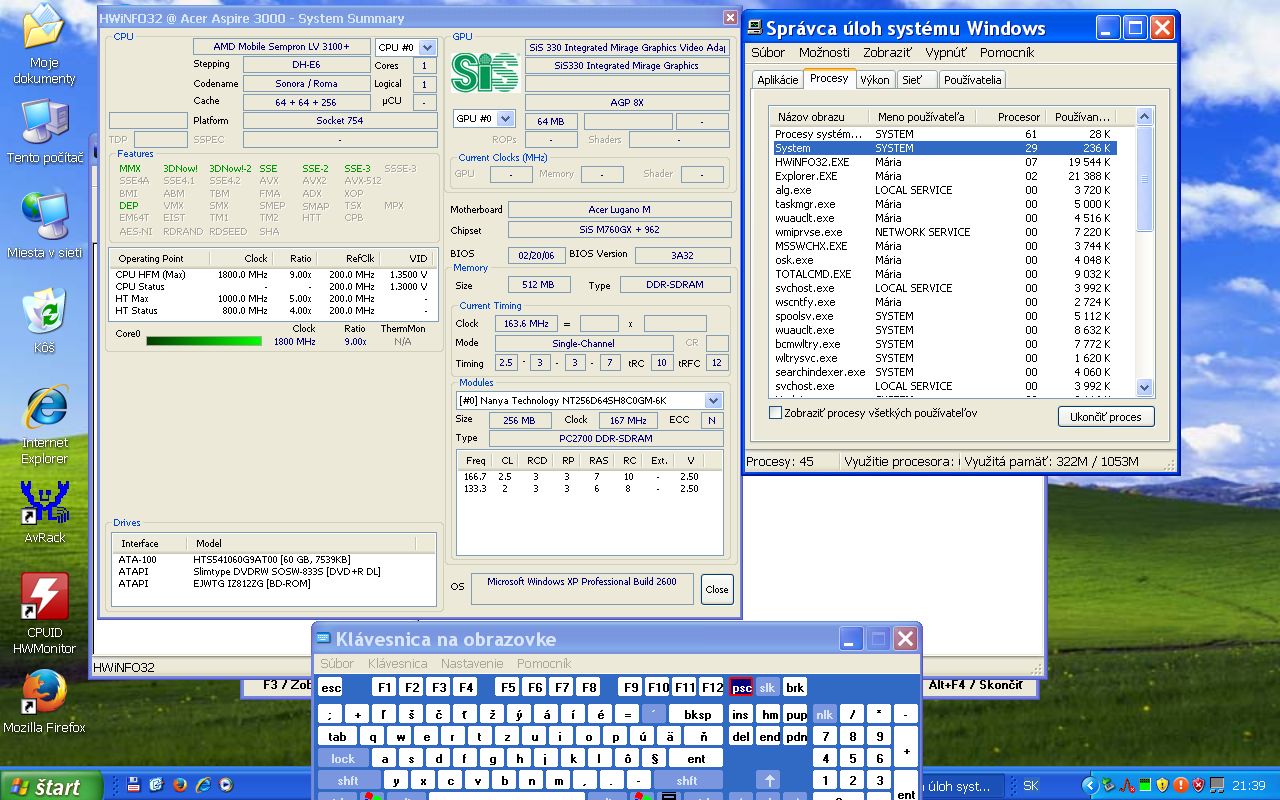Switch to the Používatelia tab
Viewport: 1280px width, 800px height.
click(x=972, y=80)
